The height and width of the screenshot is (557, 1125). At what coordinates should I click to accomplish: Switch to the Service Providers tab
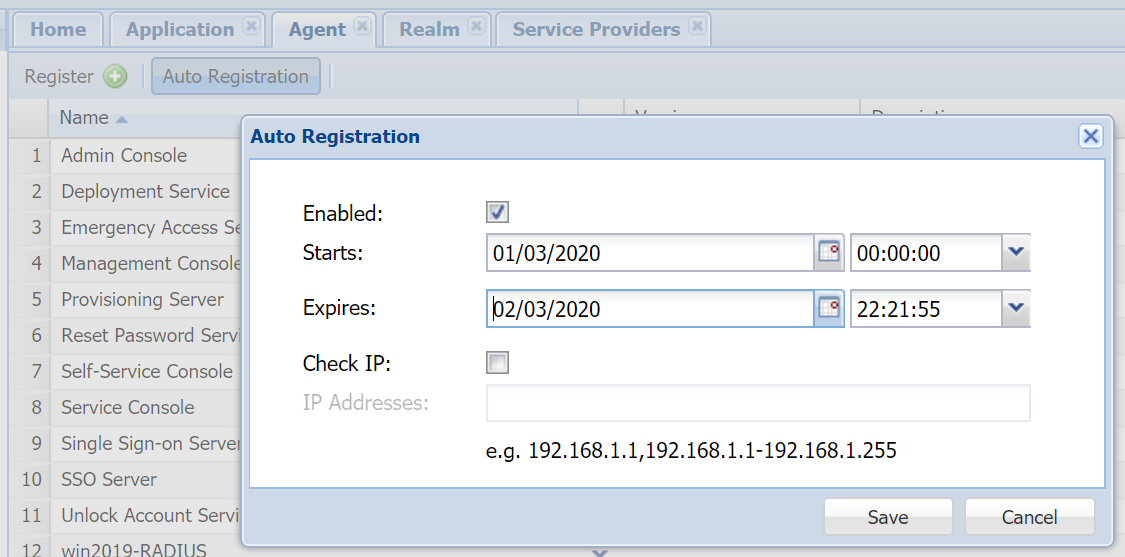[596, 29]
